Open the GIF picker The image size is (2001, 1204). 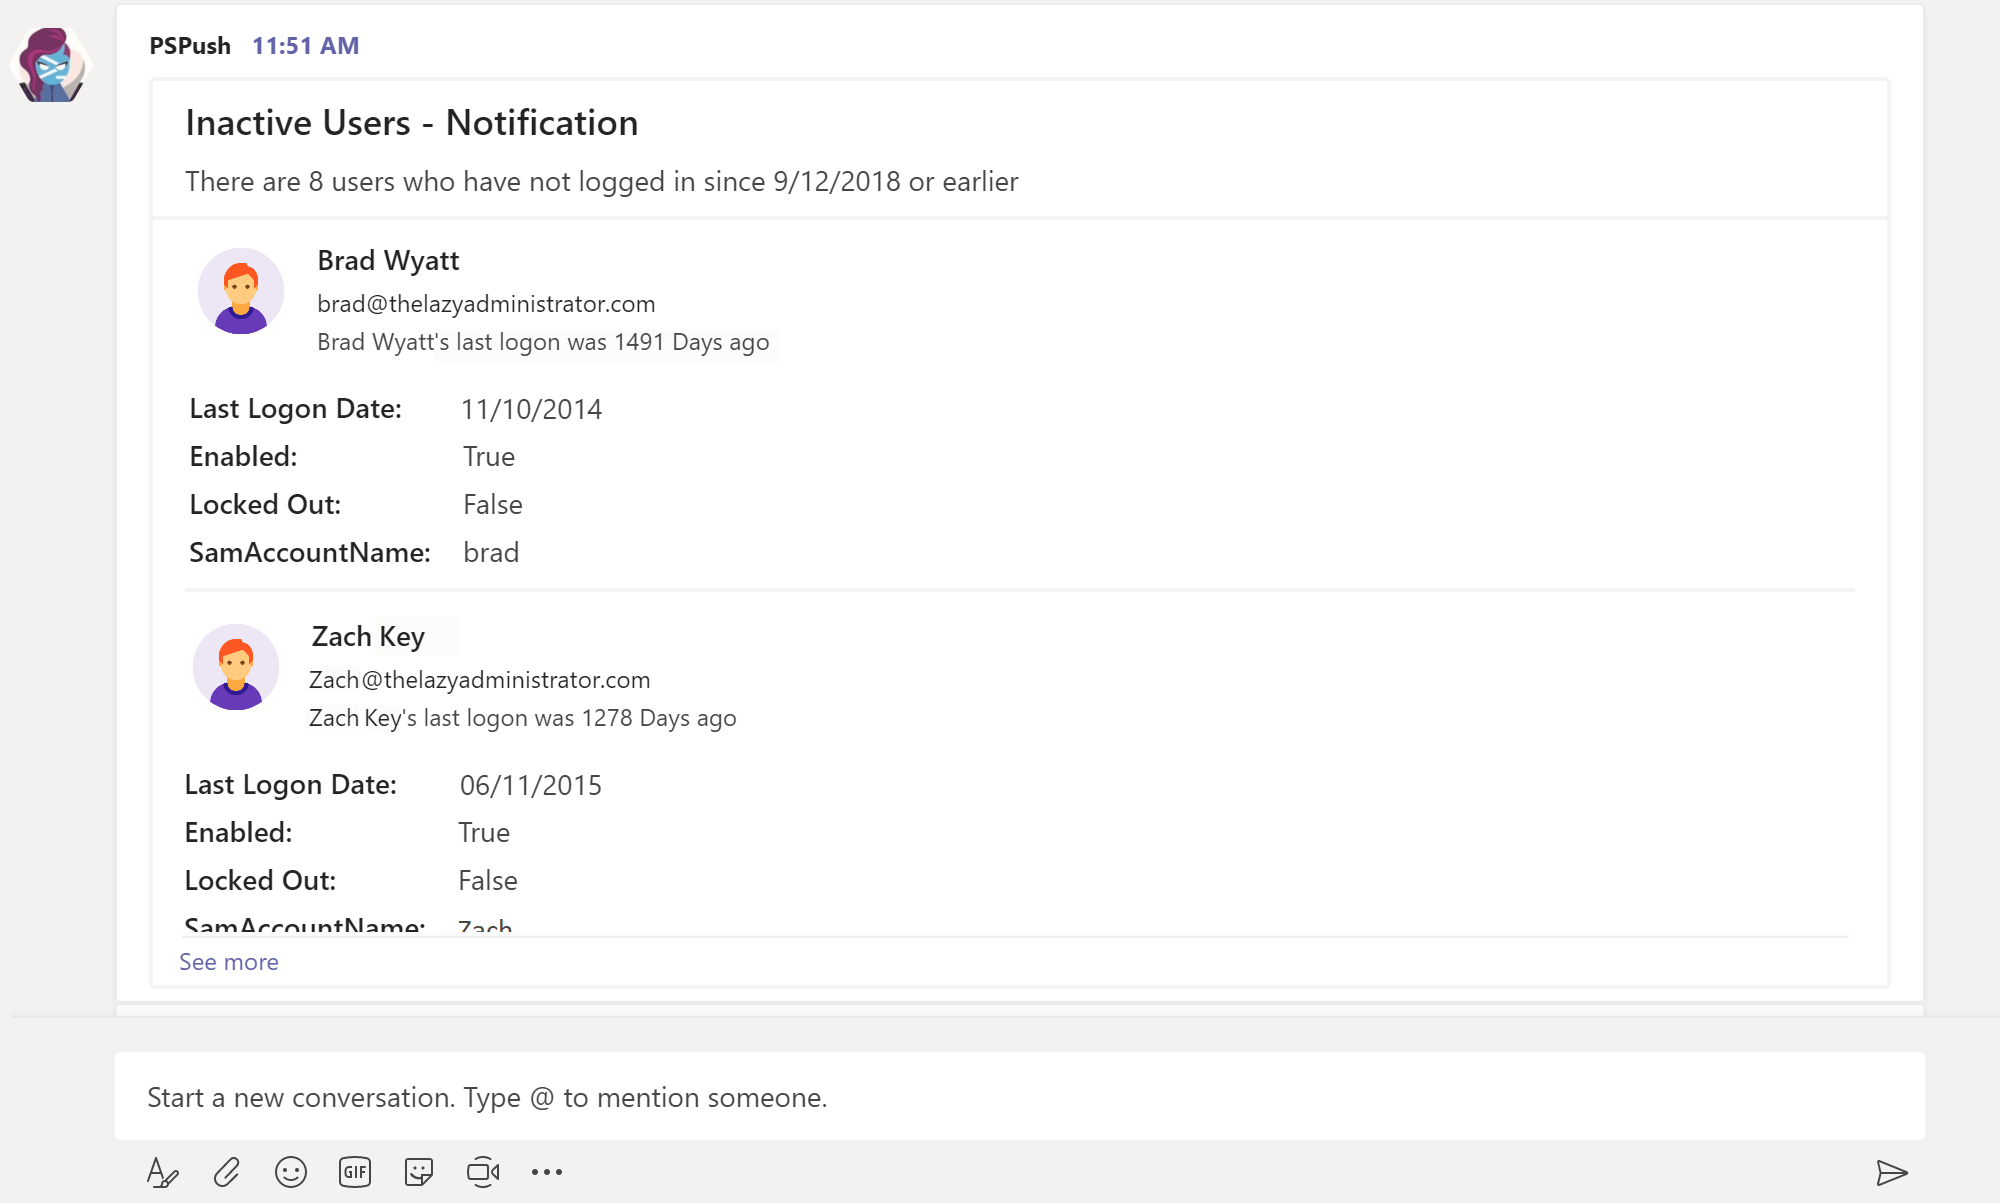pos(355,1172)
